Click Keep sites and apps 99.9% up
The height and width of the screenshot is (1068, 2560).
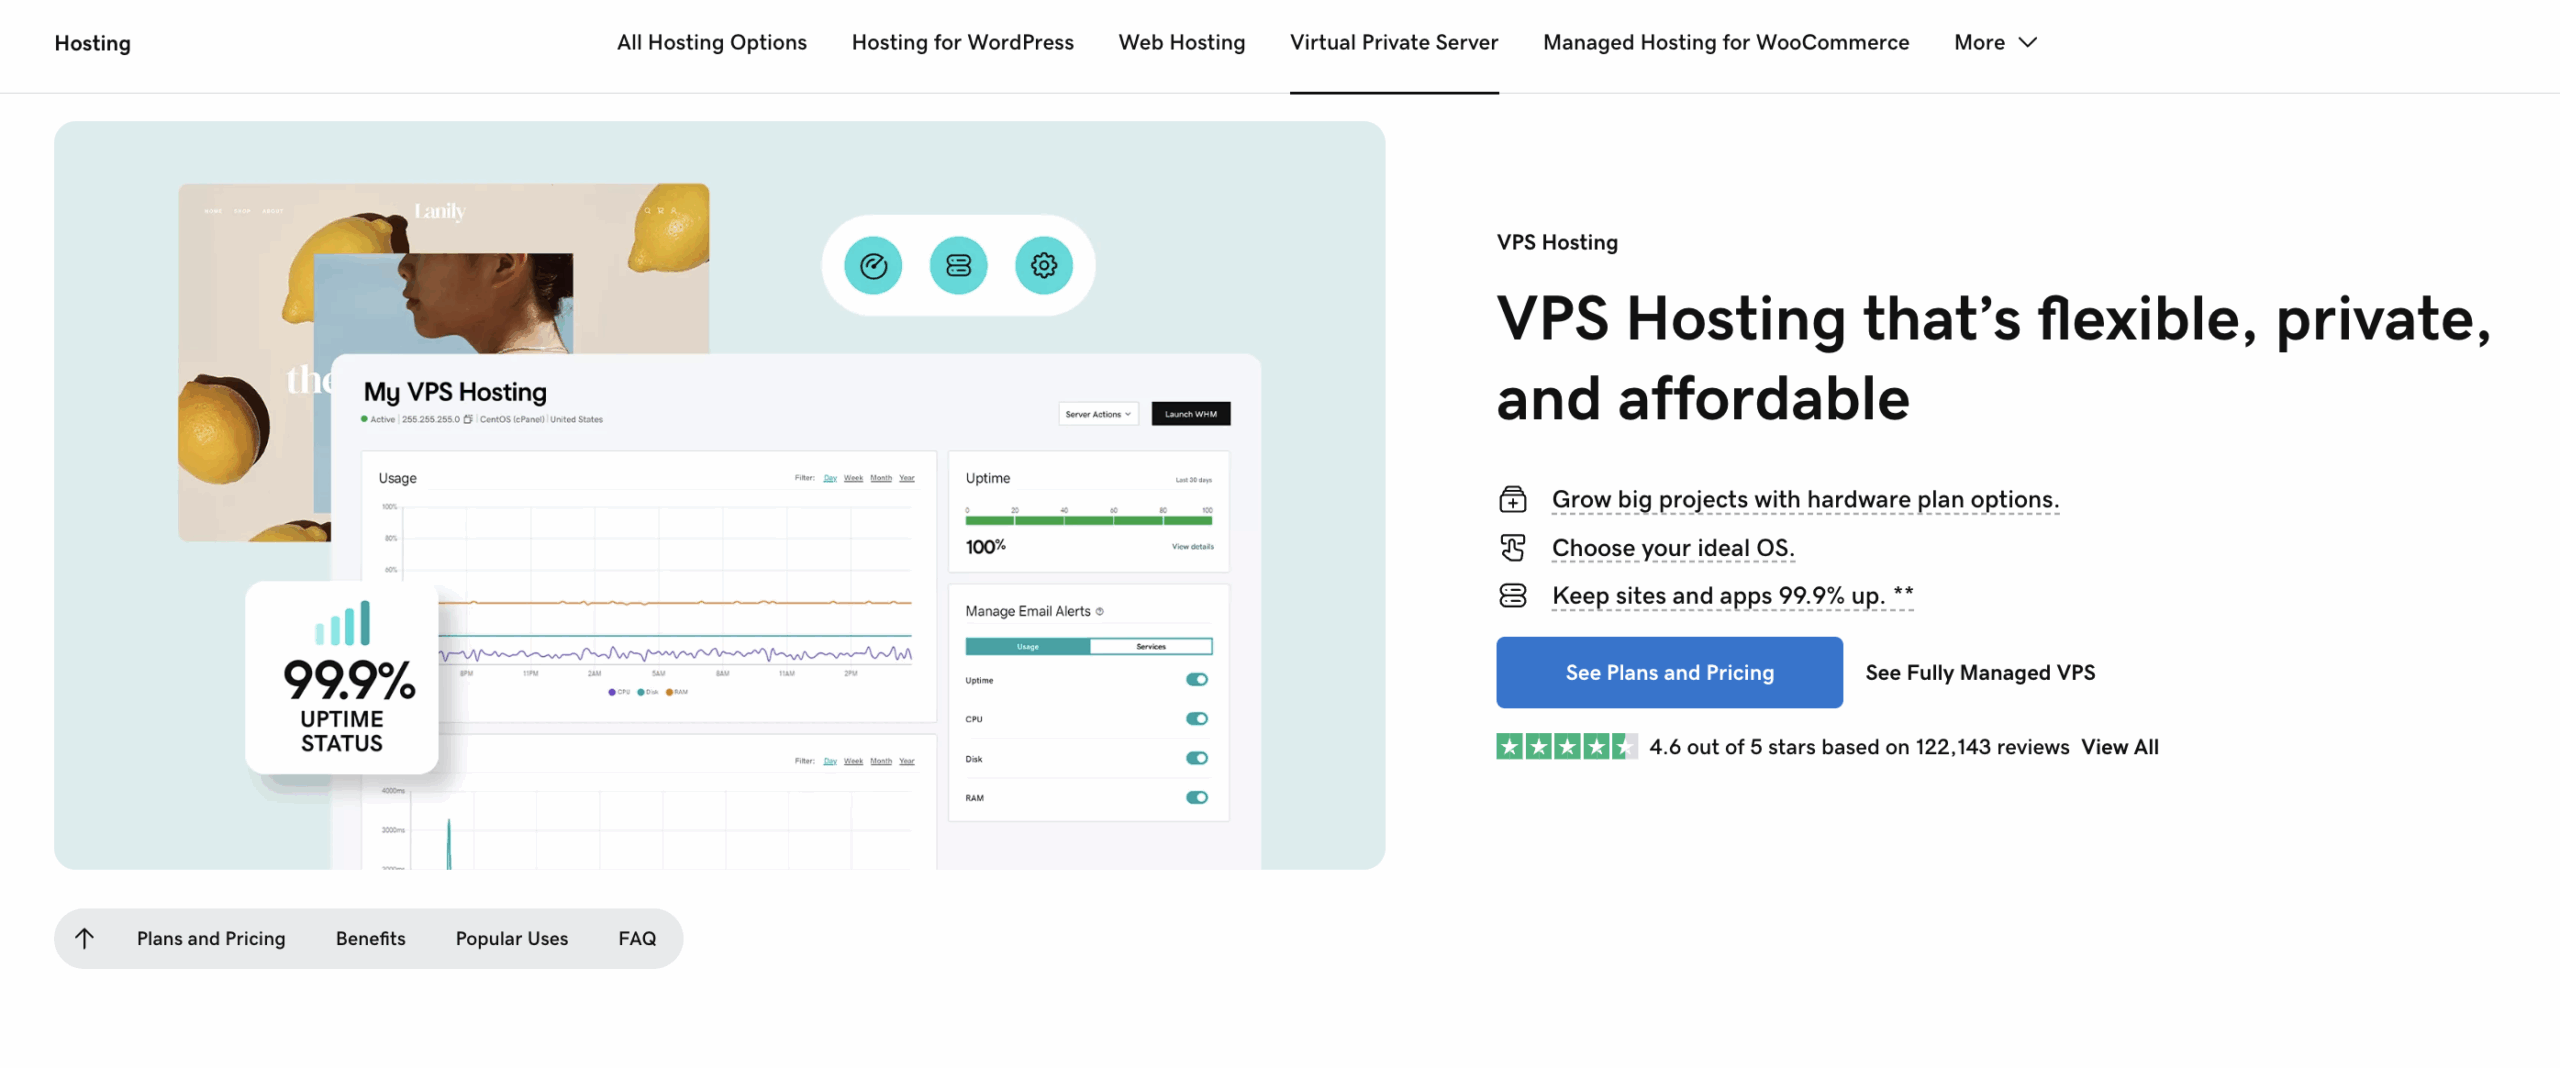click(x=1732, y=596)
